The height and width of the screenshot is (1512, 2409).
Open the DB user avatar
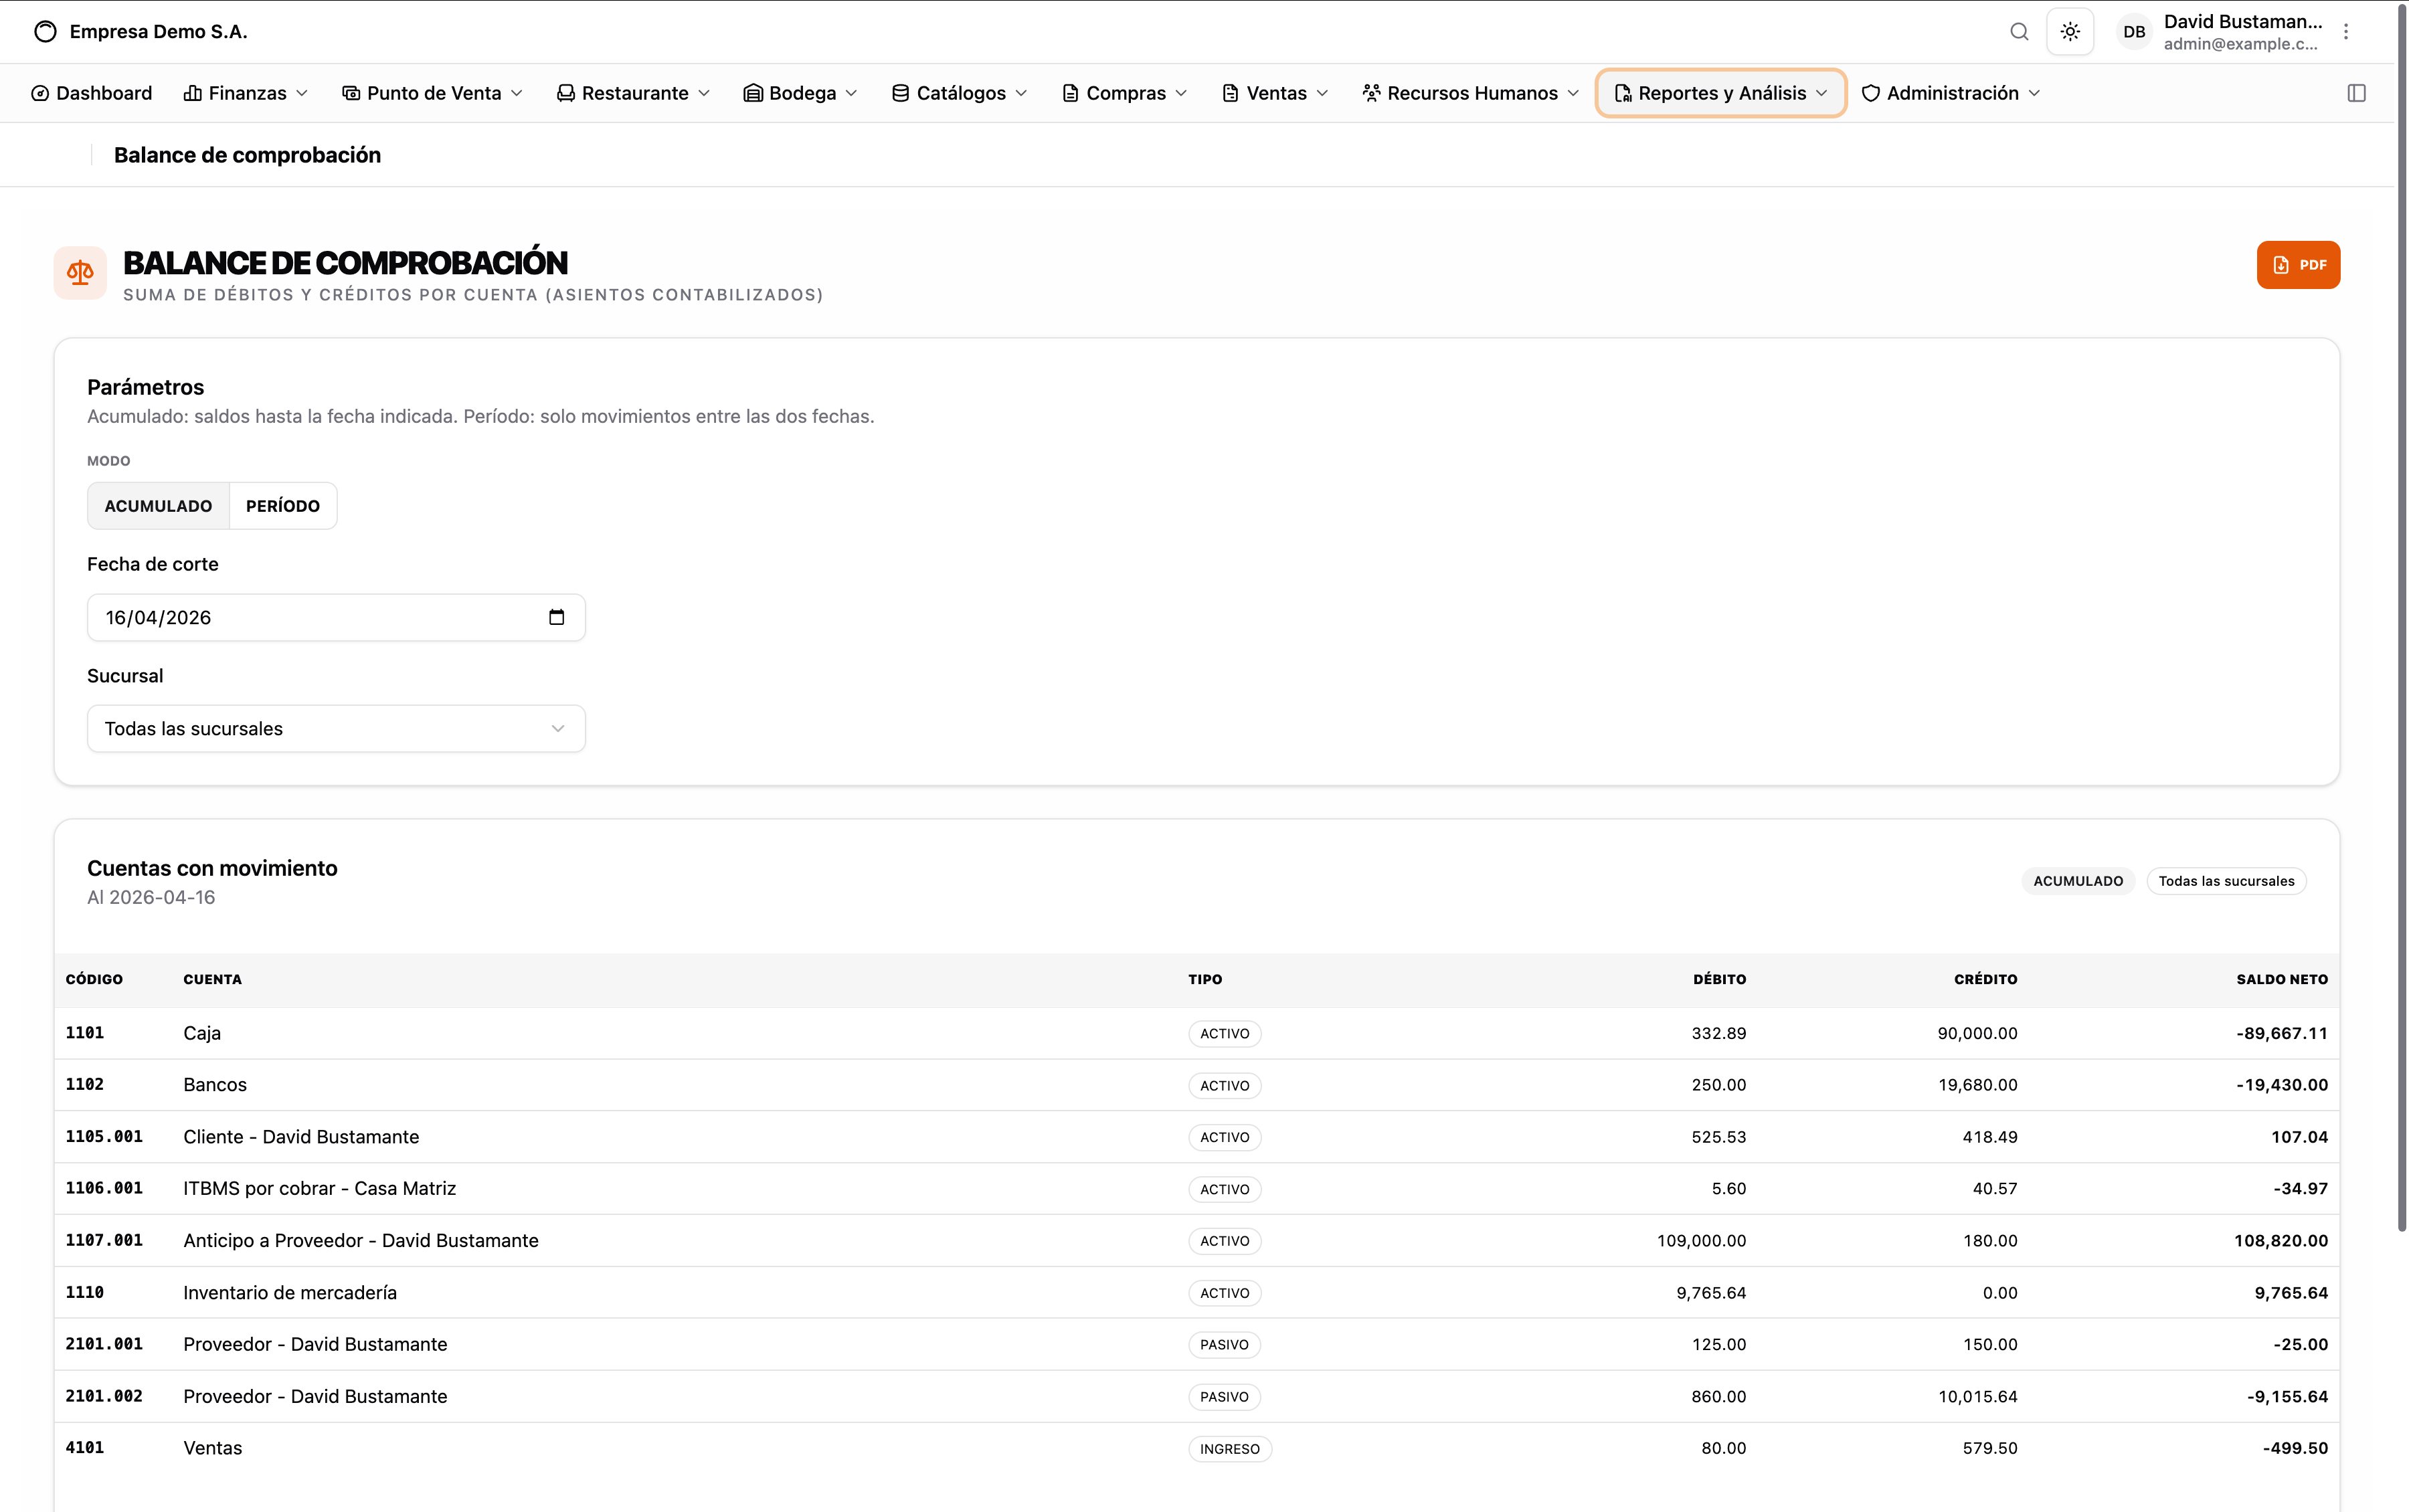pyautogui.click(x=2134, y=32)
